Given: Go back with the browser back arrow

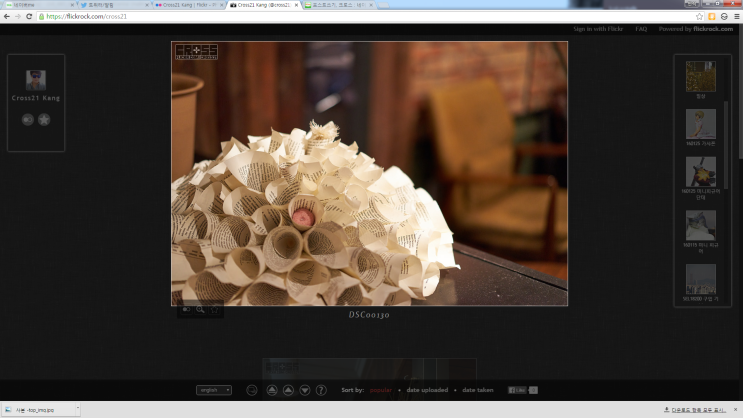Looking at the screenshot, I should point(7,16).
